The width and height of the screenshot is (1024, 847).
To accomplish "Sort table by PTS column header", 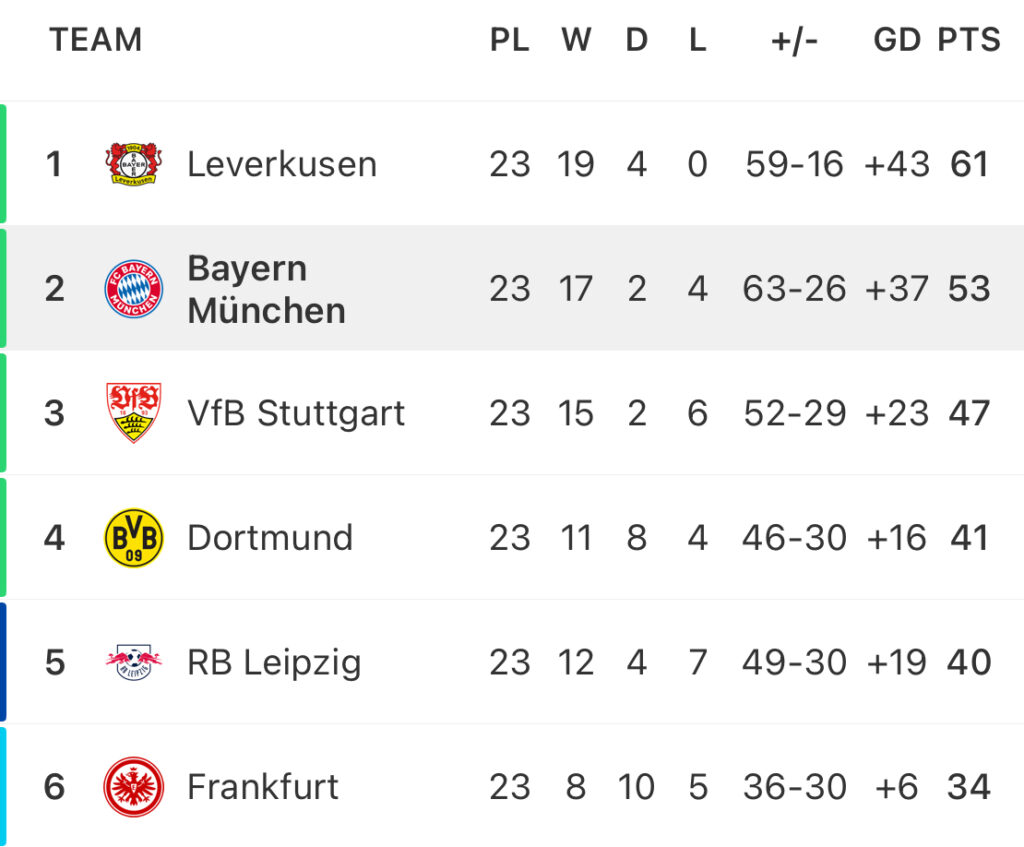I will pyautogui.click(x=969, y=40).
